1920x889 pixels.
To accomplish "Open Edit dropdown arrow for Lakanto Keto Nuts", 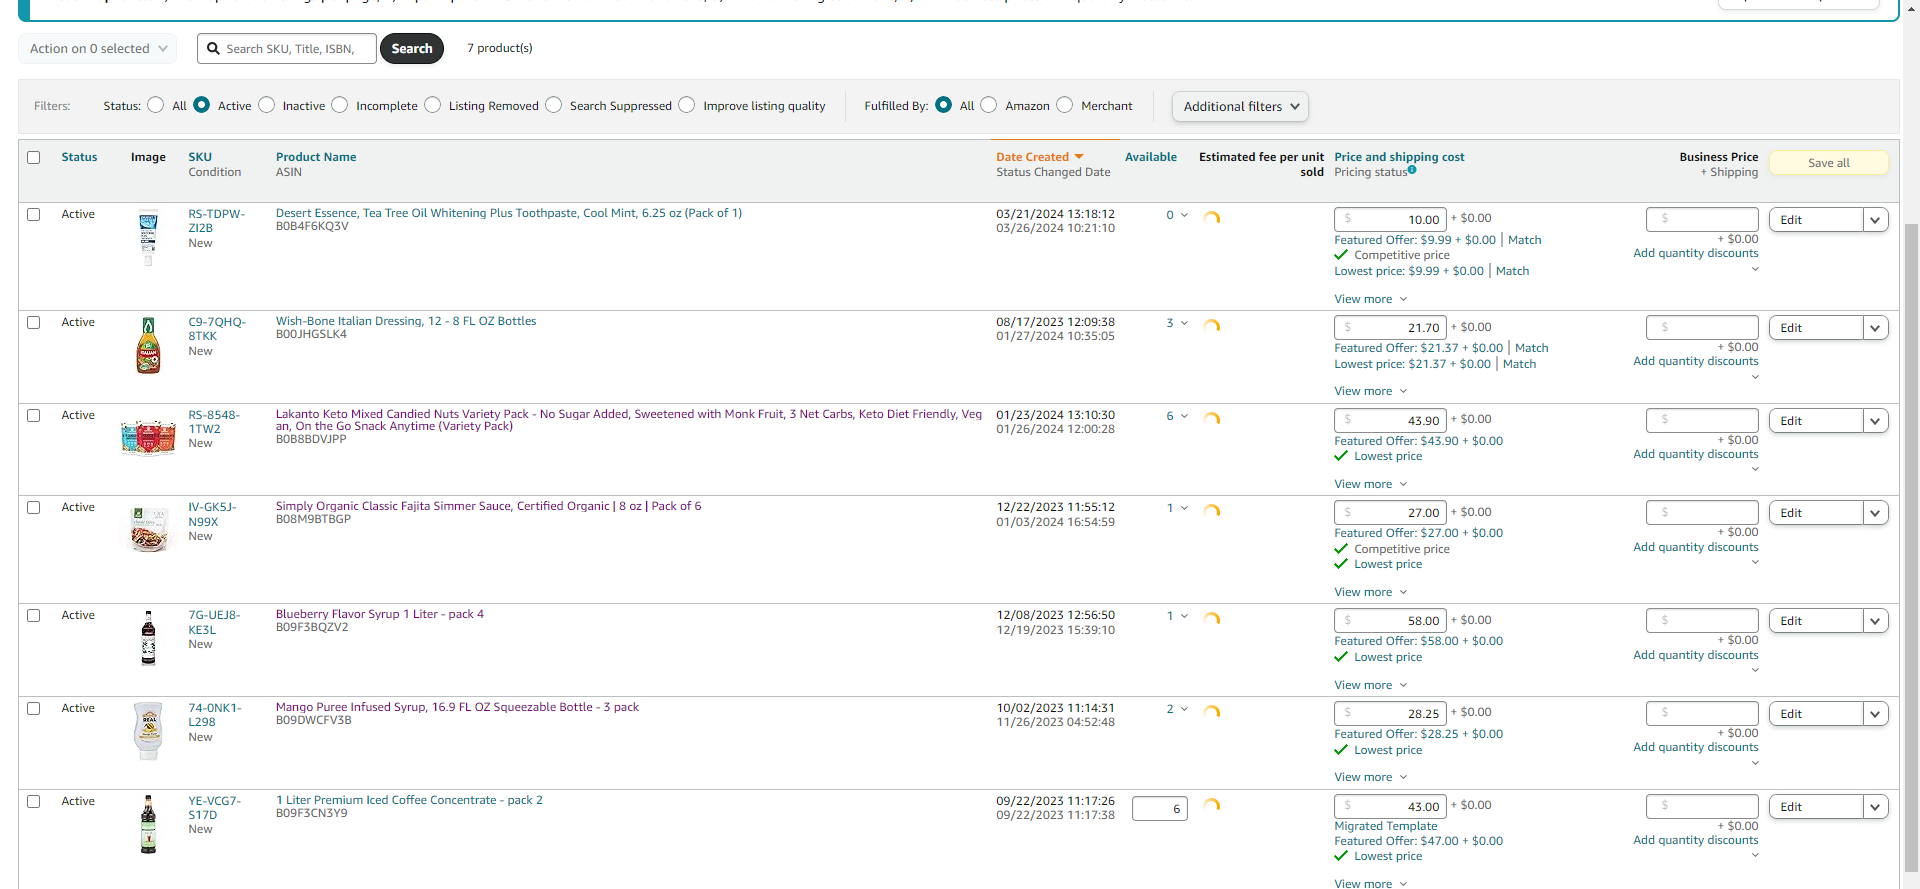I will click(x=1875, y=421).
